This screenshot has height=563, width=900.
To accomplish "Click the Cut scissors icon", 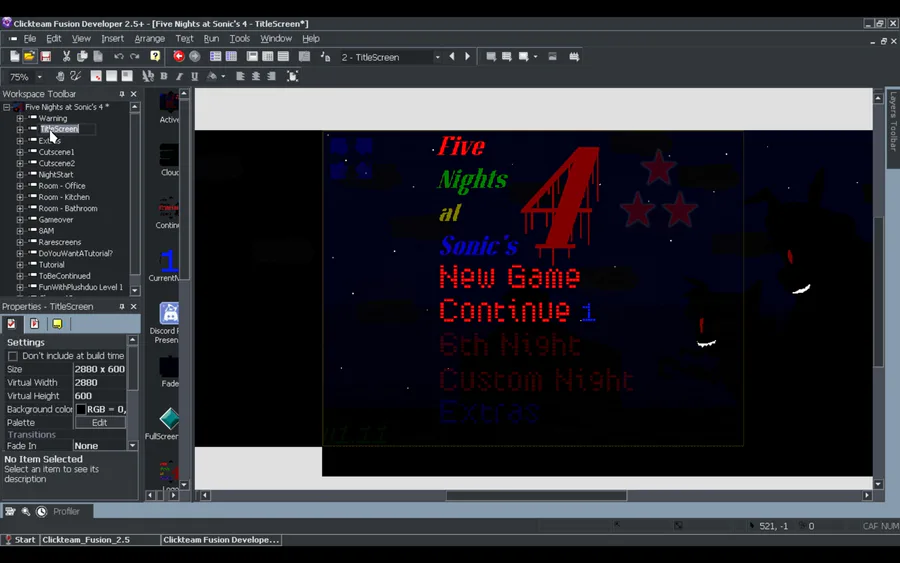I will tap(66, 56).
